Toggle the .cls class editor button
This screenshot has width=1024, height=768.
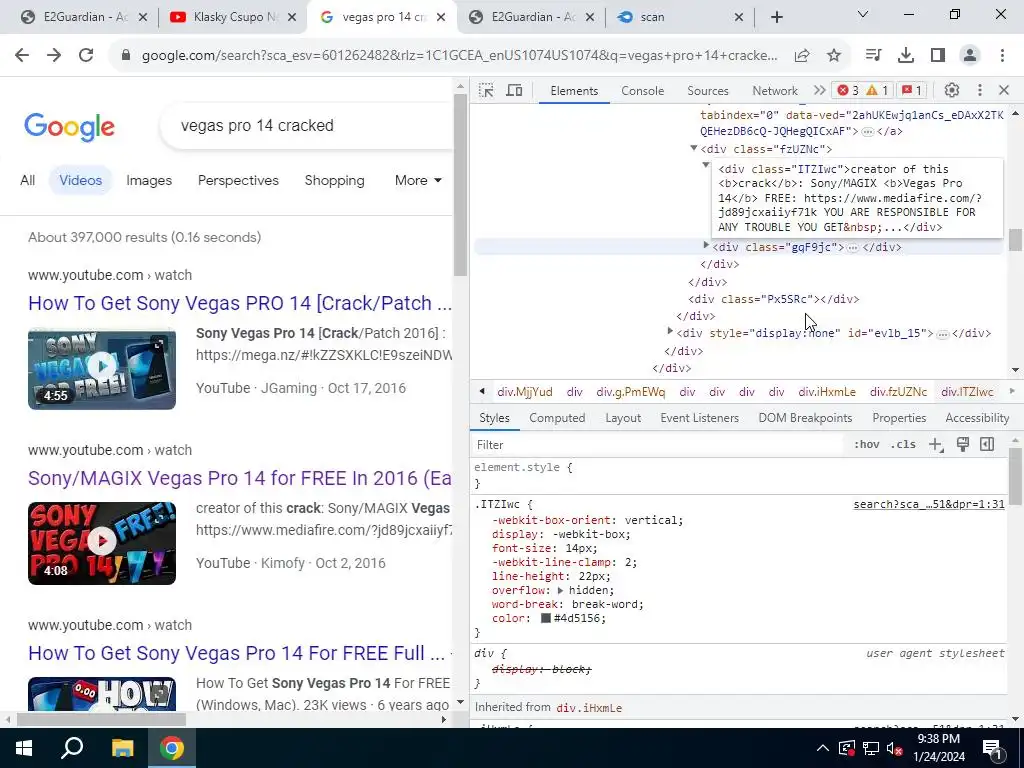tap(903, 445)
